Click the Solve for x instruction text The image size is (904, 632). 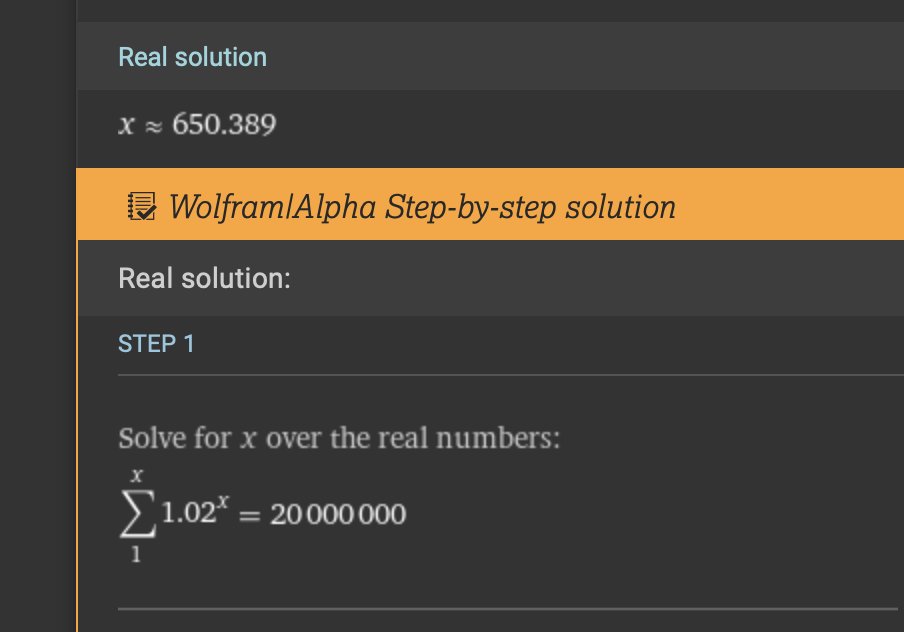tap(339, 438)
